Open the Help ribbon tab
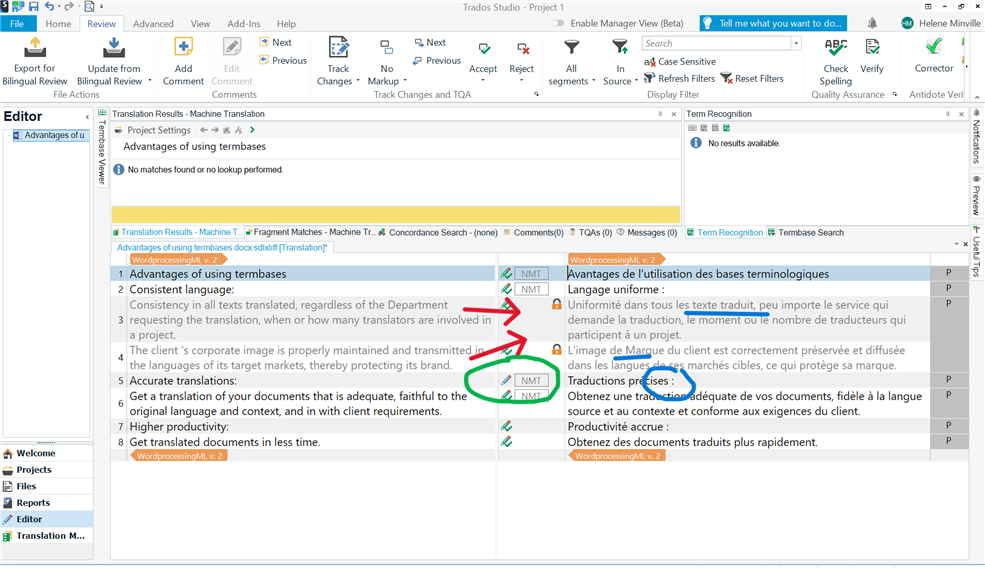The width and height of the screenshot is (985, 568). pos(286,23)
